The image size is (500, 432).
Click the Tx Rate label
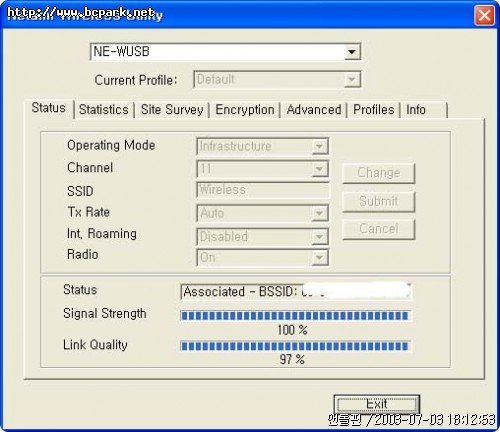(x=88, y=212)
